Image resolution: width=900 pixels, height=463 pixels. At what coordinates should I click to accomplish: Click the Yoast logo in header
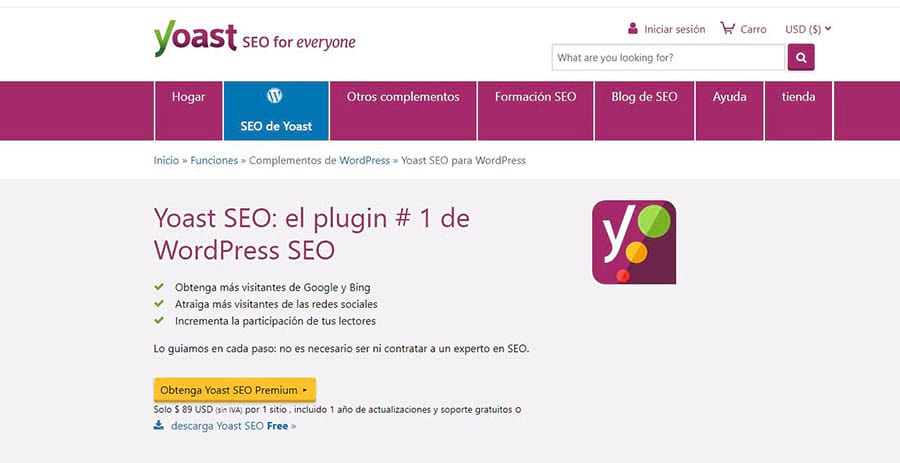coord(195,39)
